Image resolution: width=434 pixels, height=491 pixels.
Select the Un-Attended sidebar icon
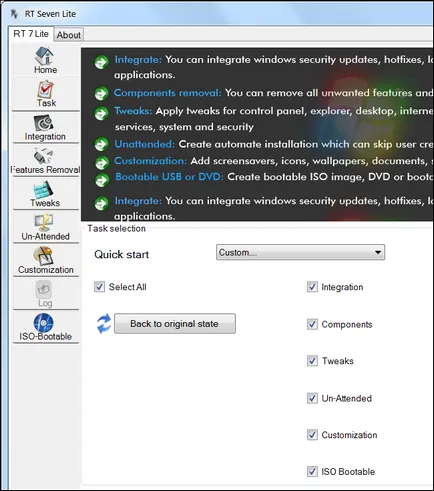(44, 222)
